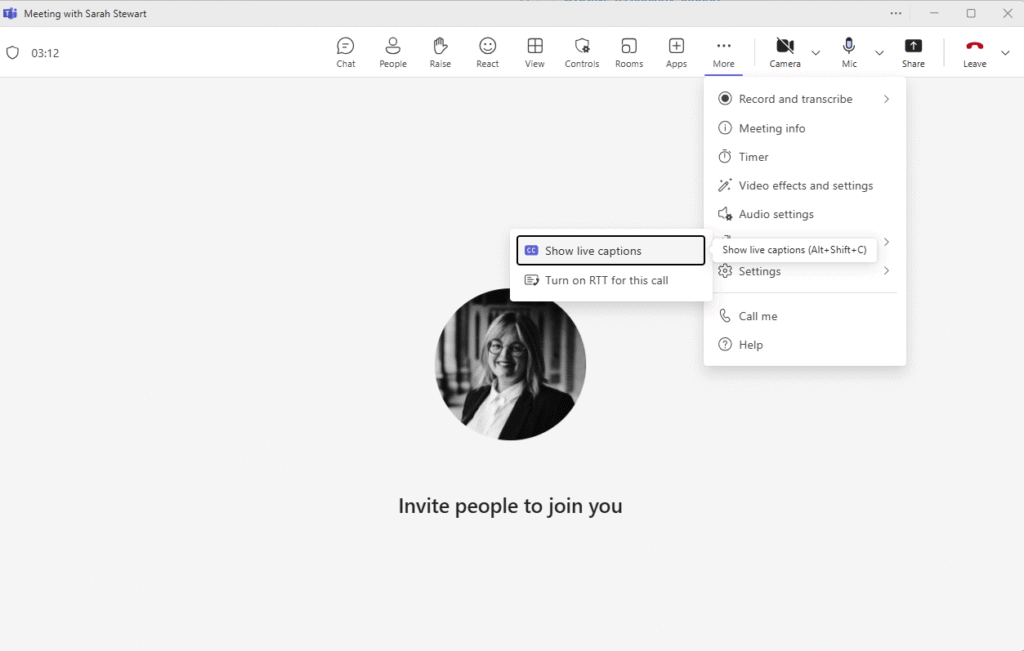Choose Call me from the menu
Image resolution: width=1024 pixels, height=651 pixels.
757,316
